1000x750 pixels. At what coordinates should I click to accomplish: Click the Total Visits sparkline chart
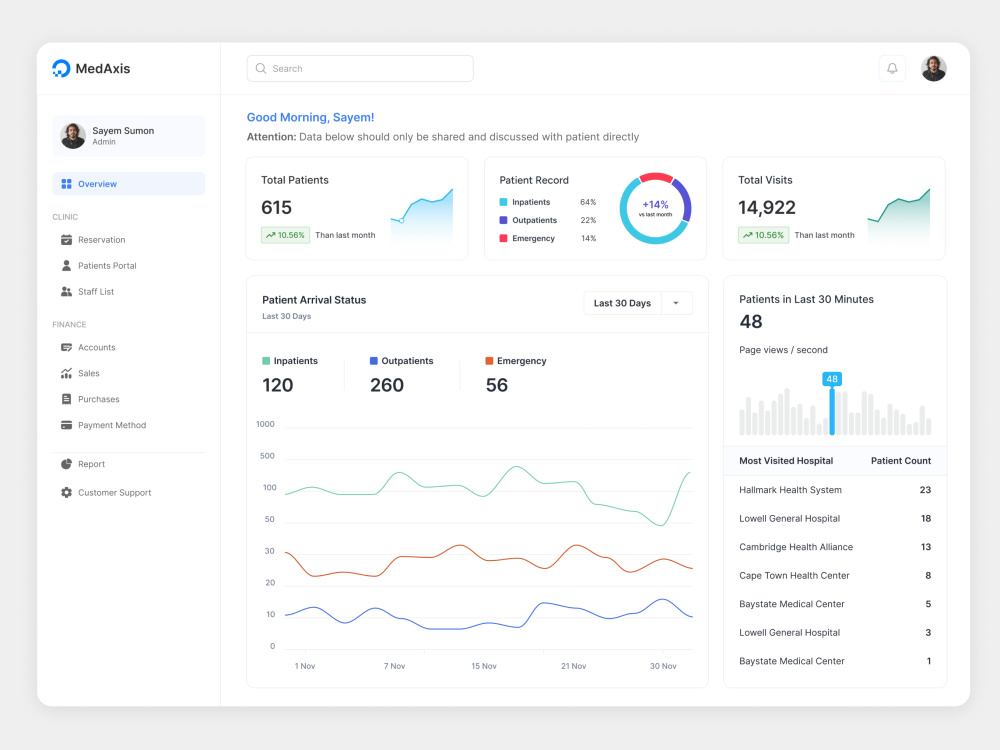tap(899, 215)
